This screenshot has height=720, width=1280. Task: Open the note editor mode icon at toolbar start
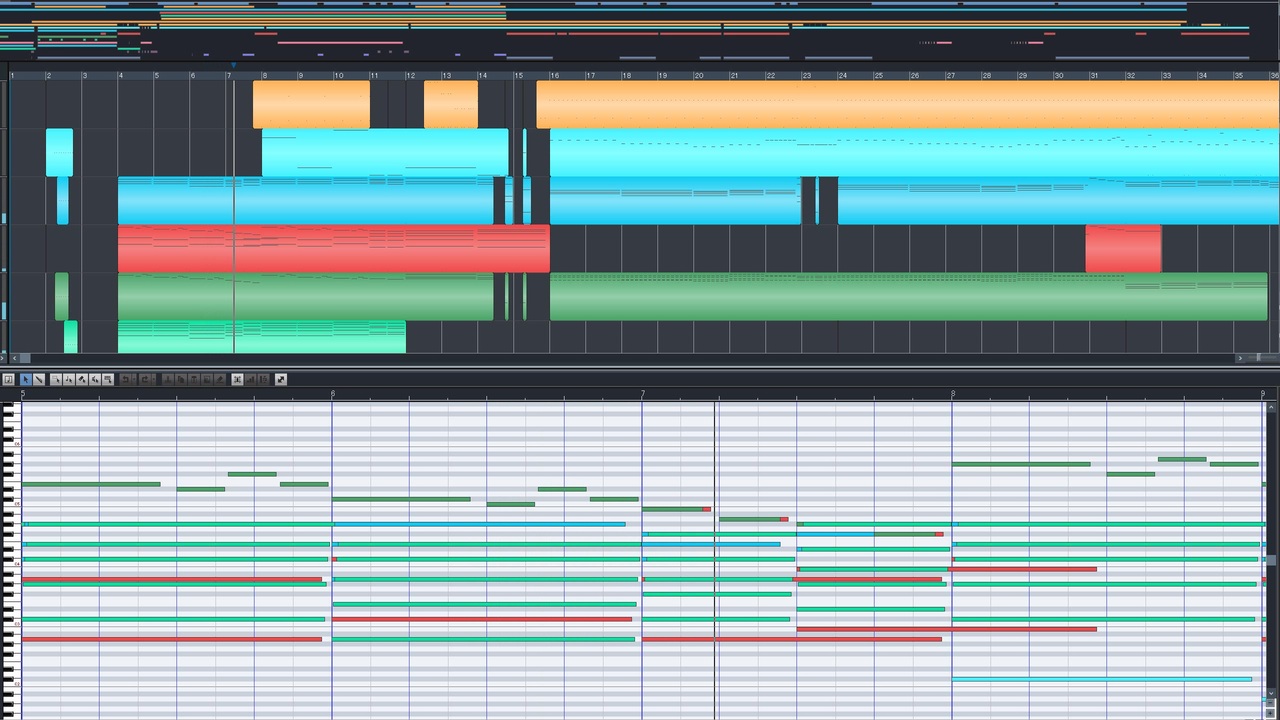tap(9, 380)
